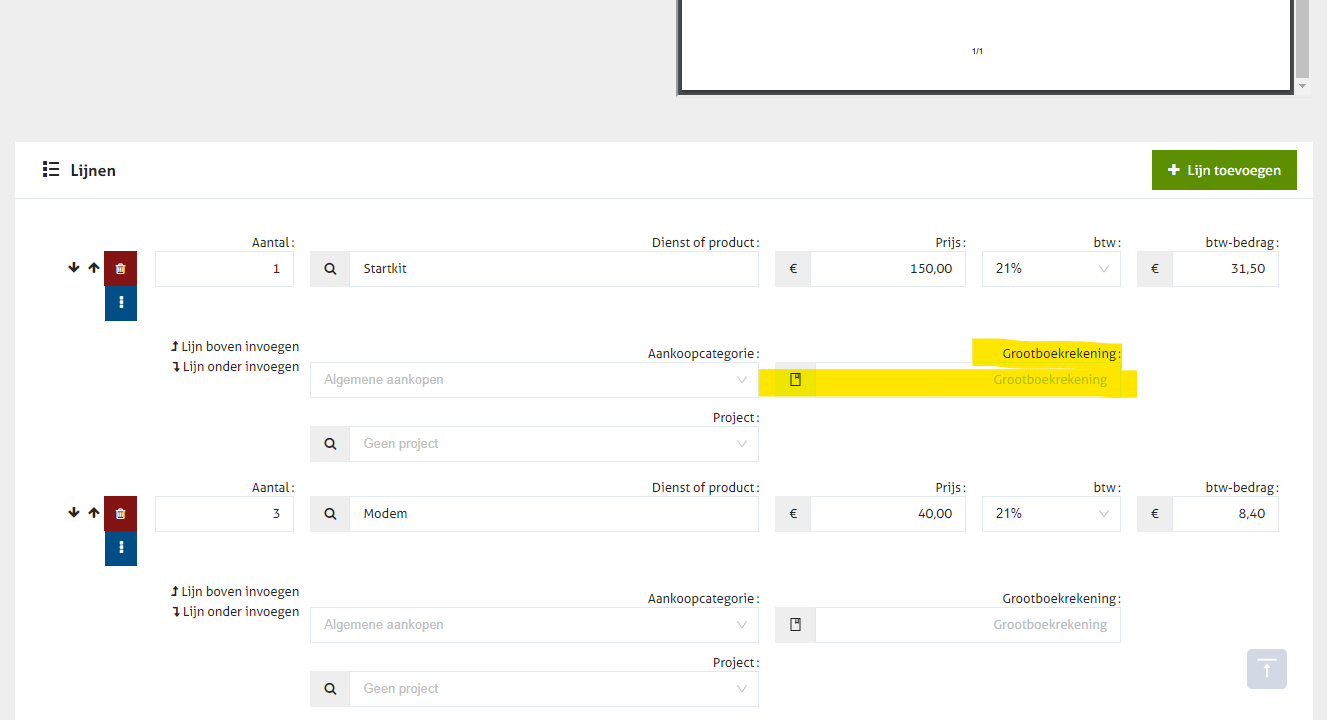This screenshot has height=720, width=1327.
Task: Expand Aankoopcategorie dropdown for Startkit line
Action: (534, 380)
